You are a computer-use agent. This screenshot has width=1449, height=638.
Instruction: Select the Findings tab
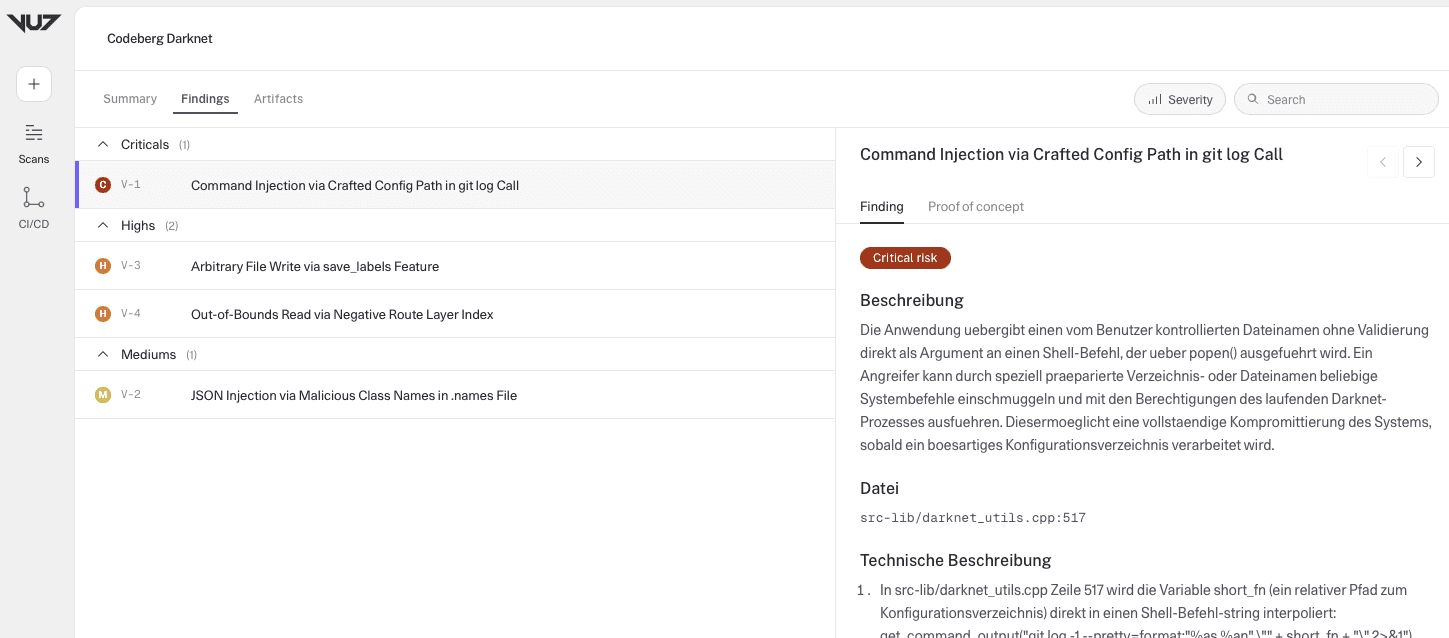(x=205, y=99)
